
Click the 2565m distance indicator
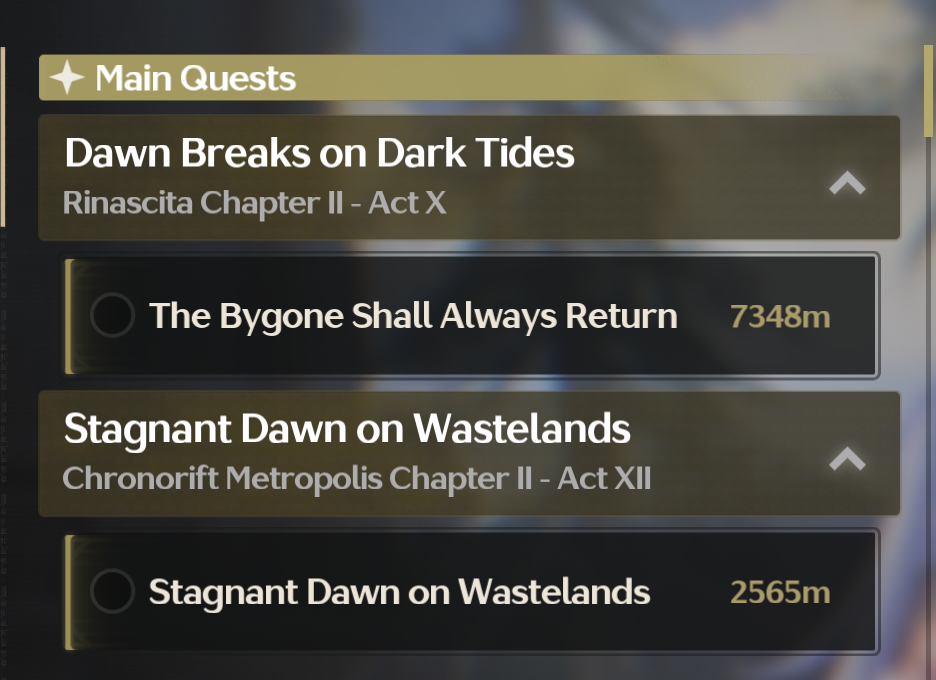(x=780, y=593)
